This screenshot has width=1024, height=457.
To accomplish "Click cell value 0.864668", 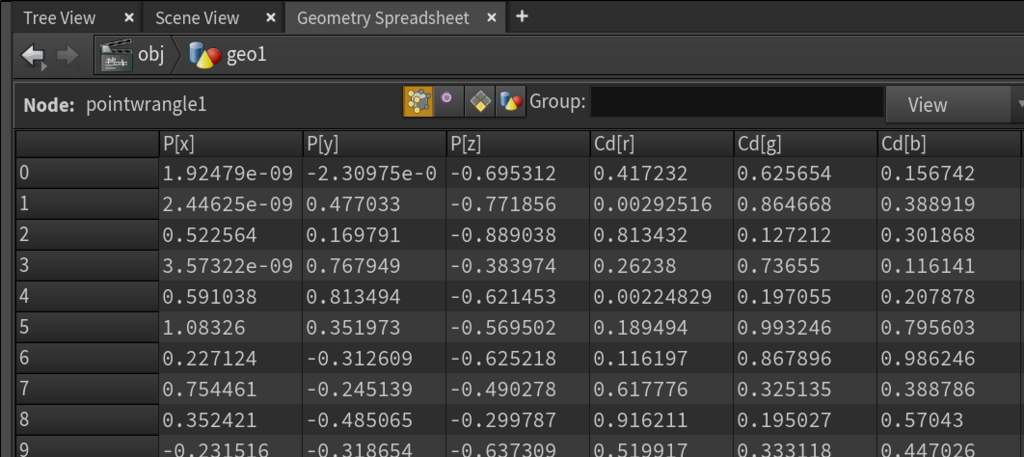I will (x=784, y=204).
